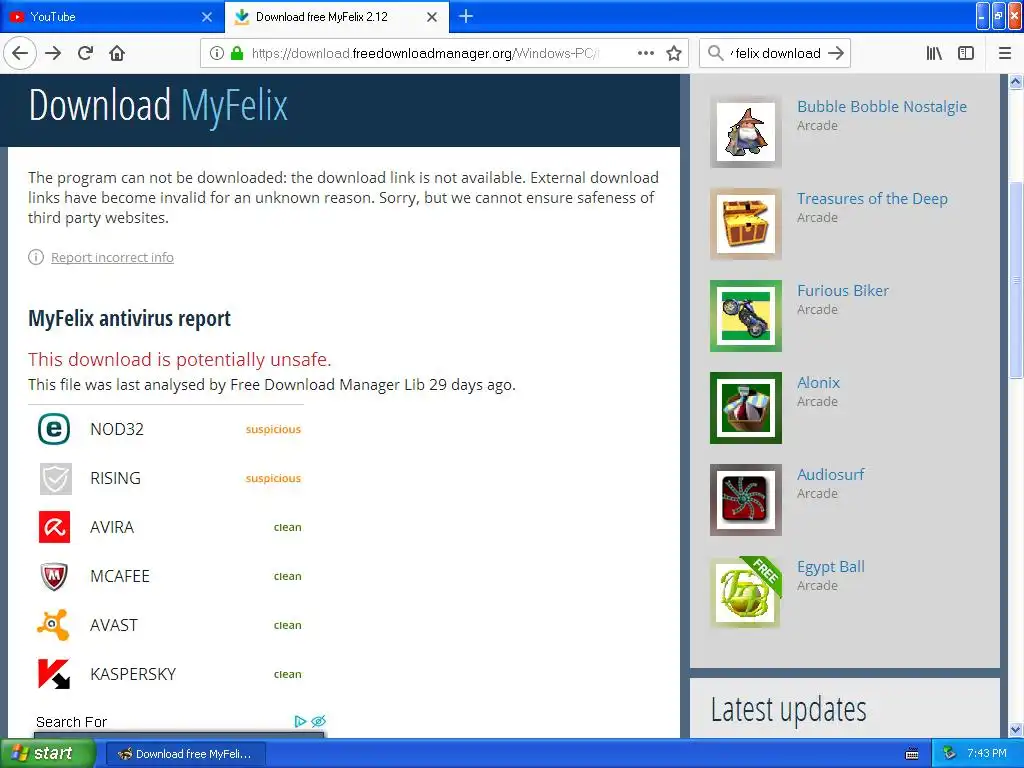Click the KASPERSKY logo icon
This screenshot has width=1024, height=768.
pos(54,674)
